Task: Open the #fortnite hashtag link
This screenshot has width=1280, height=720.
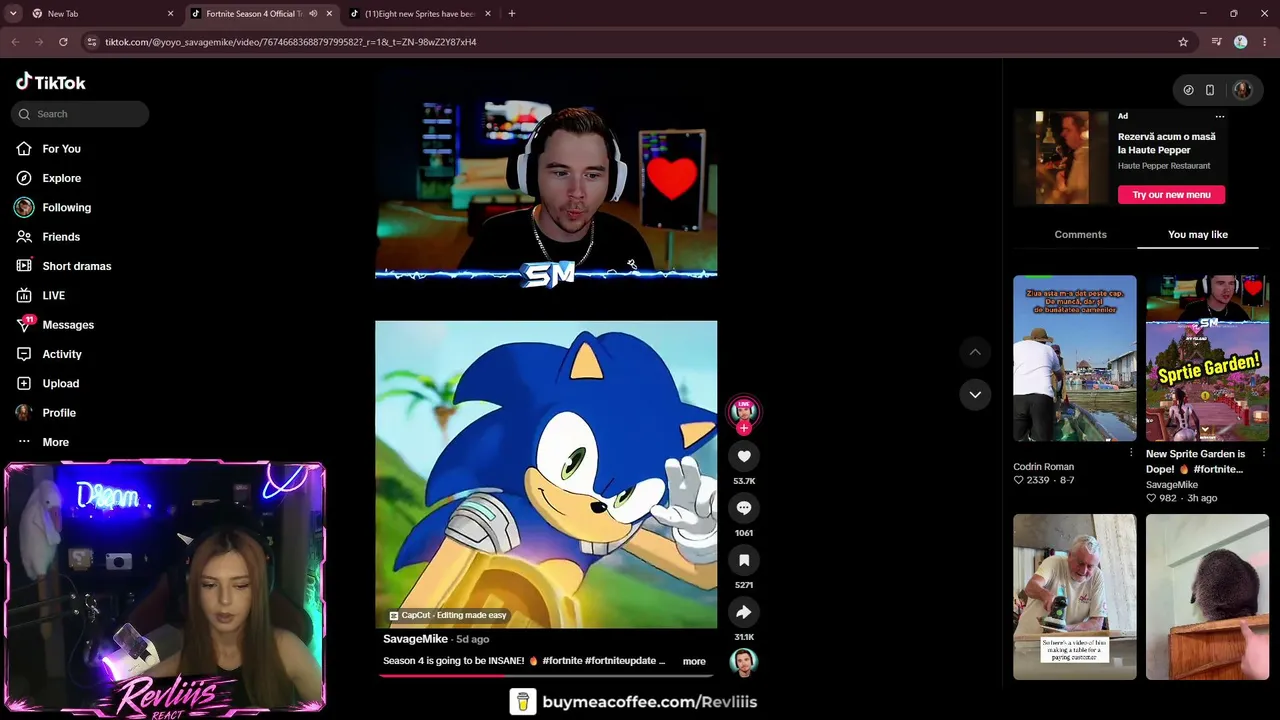Action: pyautogui.click(x=563, y=661)
